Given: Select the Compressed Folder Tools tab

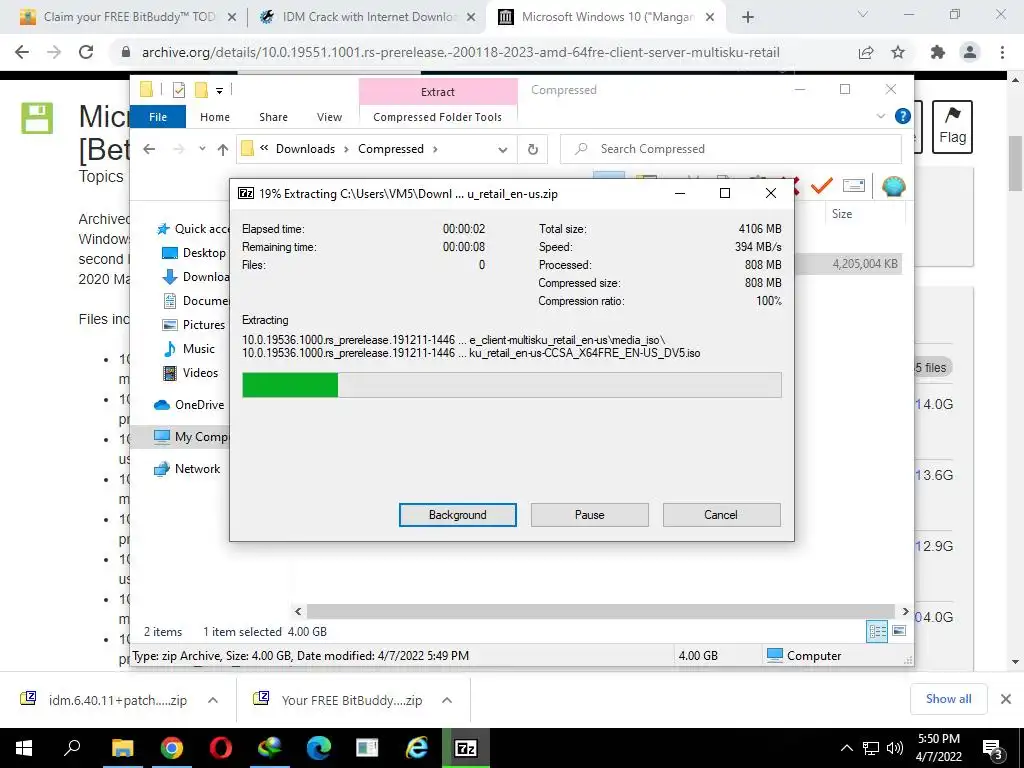Looking at the screenshot, I should (x=438, y=117).
